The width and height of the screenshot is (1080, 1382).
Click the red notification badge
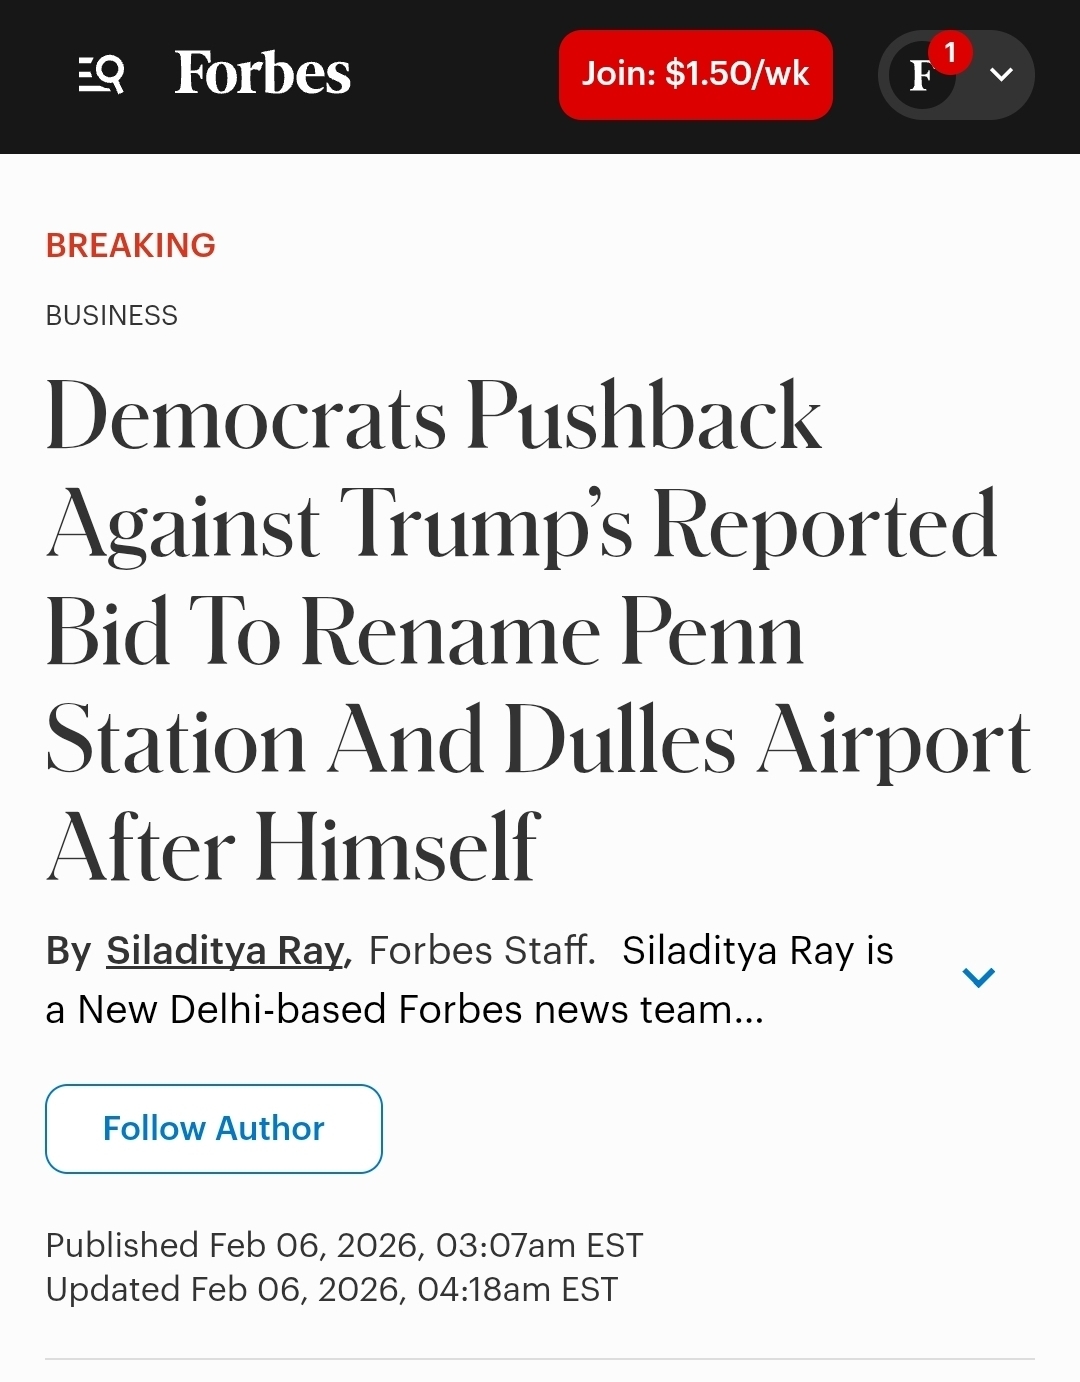pos(950,52)
